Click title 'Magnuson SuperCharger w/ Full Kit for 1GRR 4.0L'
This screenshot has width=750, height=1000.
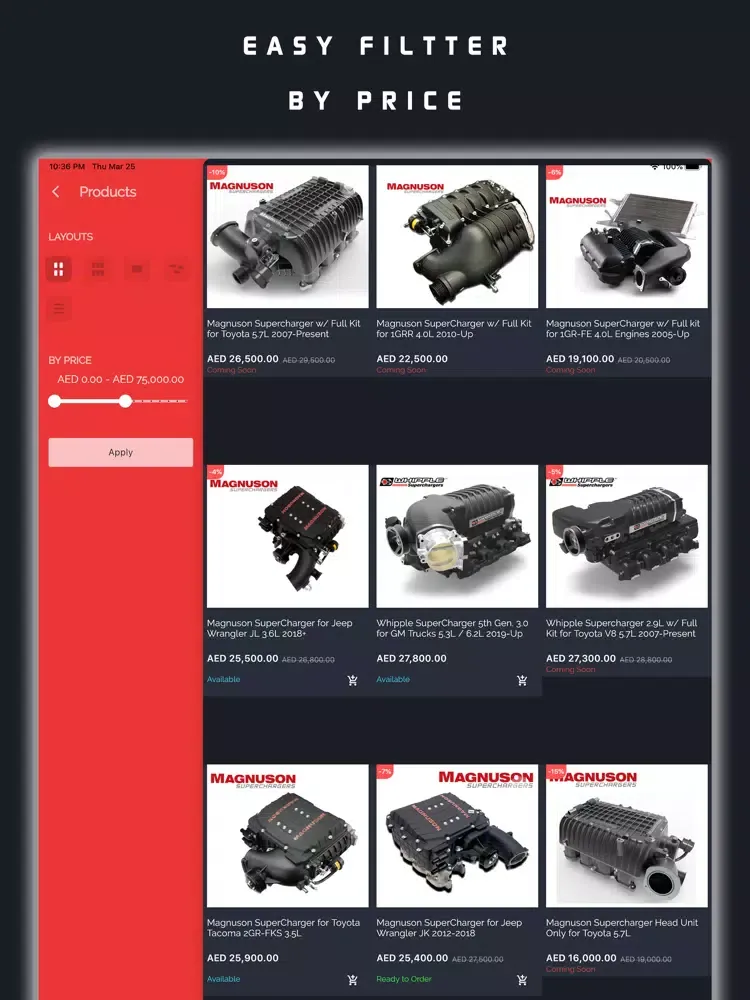coord(453,328)
